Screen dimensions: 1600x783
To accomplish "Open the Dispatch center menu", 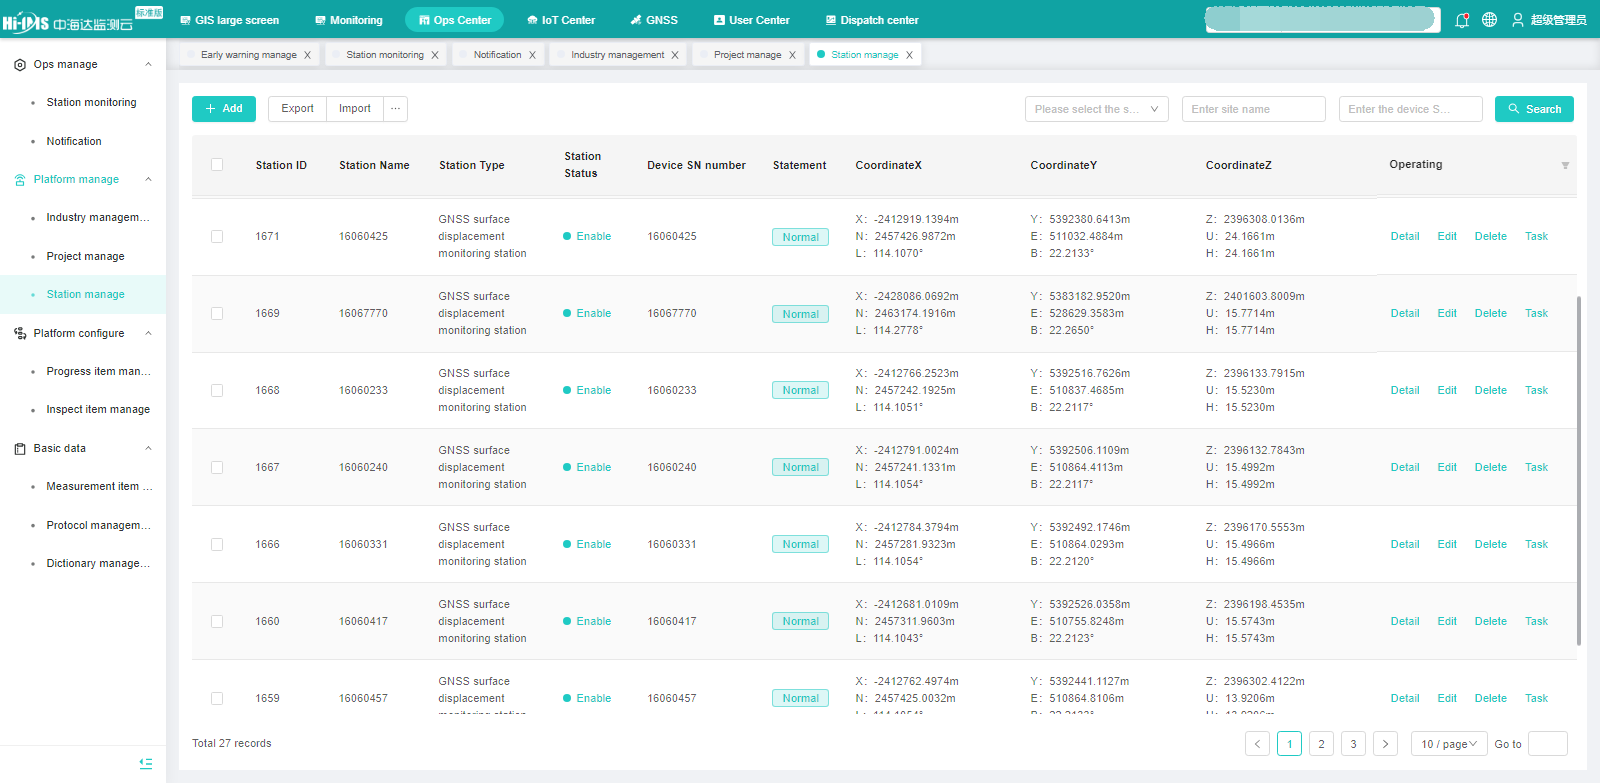I will click(872, 20).
